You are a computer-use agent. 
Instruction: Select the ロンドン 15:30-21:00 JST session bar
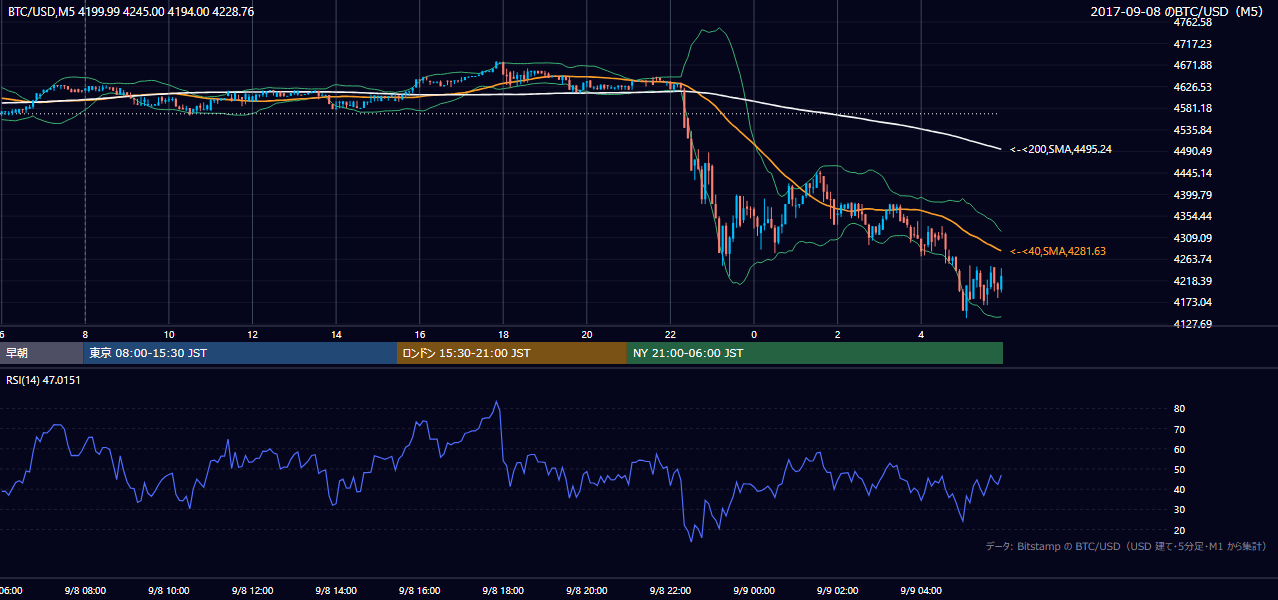click(512, 353)
